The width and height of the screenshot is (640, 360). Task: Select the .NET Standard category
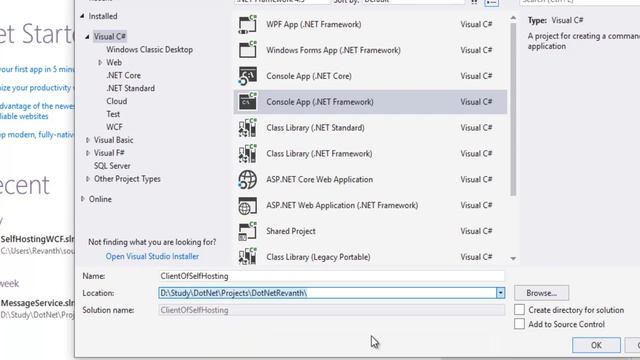point(130,88)
